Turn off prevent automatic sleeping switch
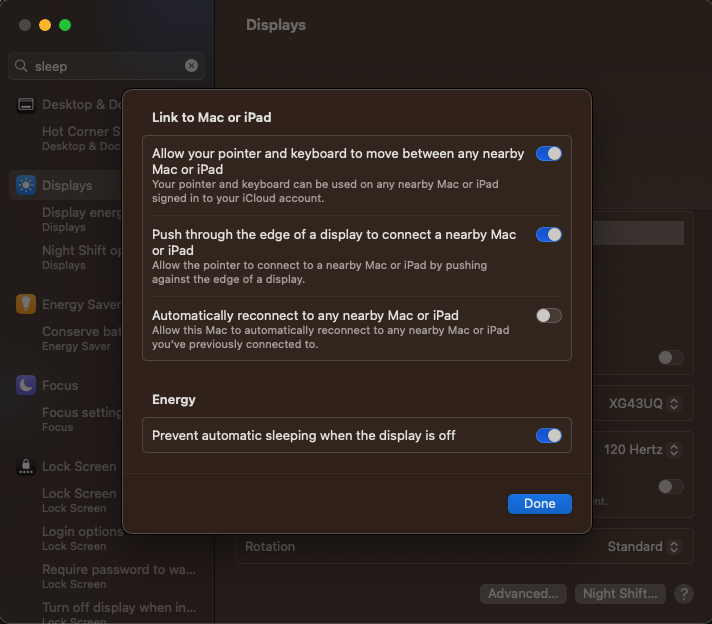Image resolution: width=712 pixels, height=624 pixels. click(549, 435)
